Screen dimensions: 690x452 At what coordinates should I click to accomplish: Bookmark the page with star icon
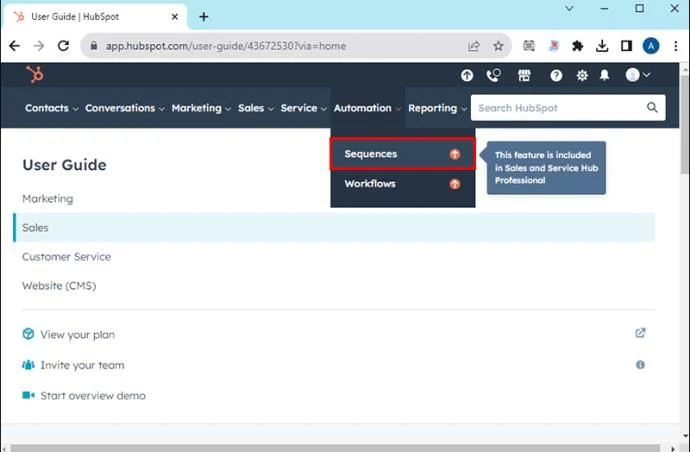point(498,46)
